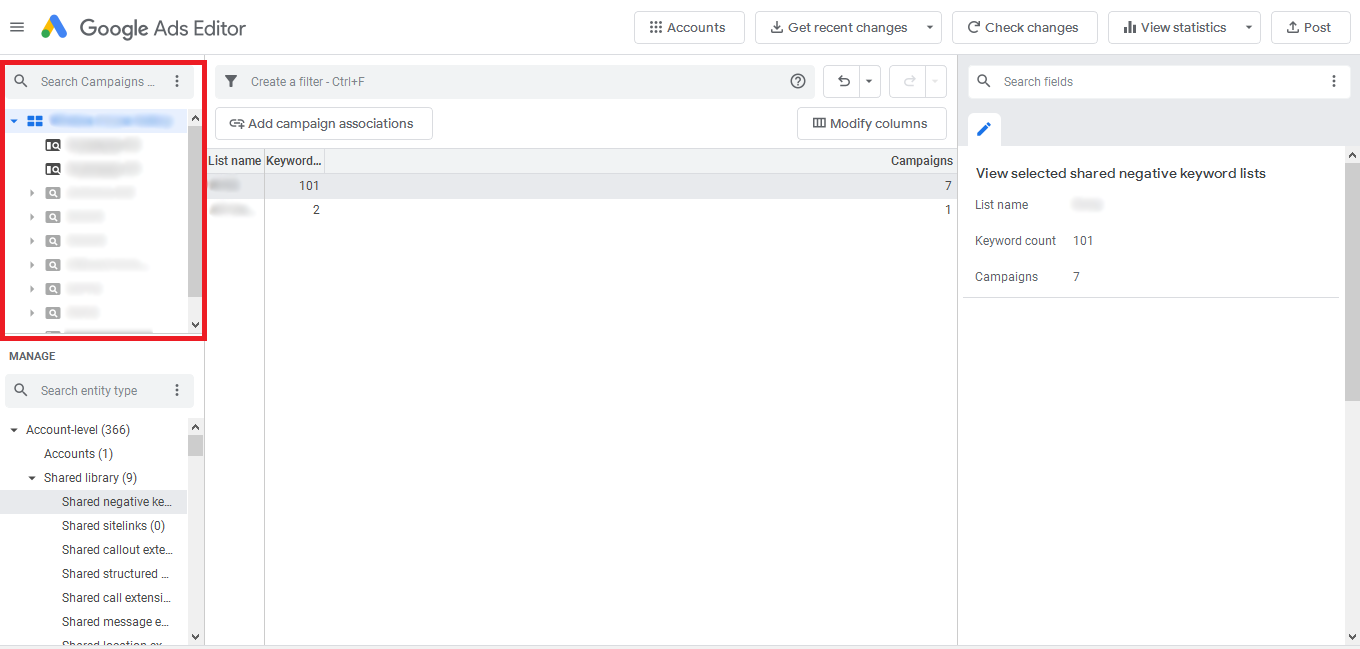The height and width of the screenshot is (649, 1360).
Task: Select the row with 101 keywords
Action: [x=581, y=186]
